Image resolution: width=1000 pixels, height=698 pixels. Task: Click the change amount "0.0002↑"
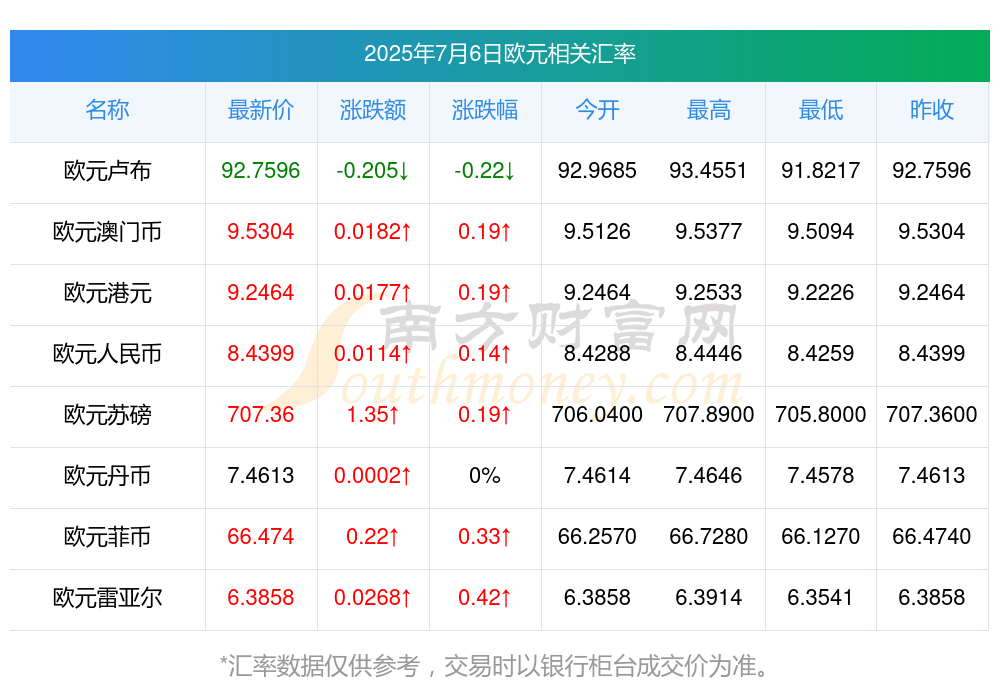click(373, 475)
